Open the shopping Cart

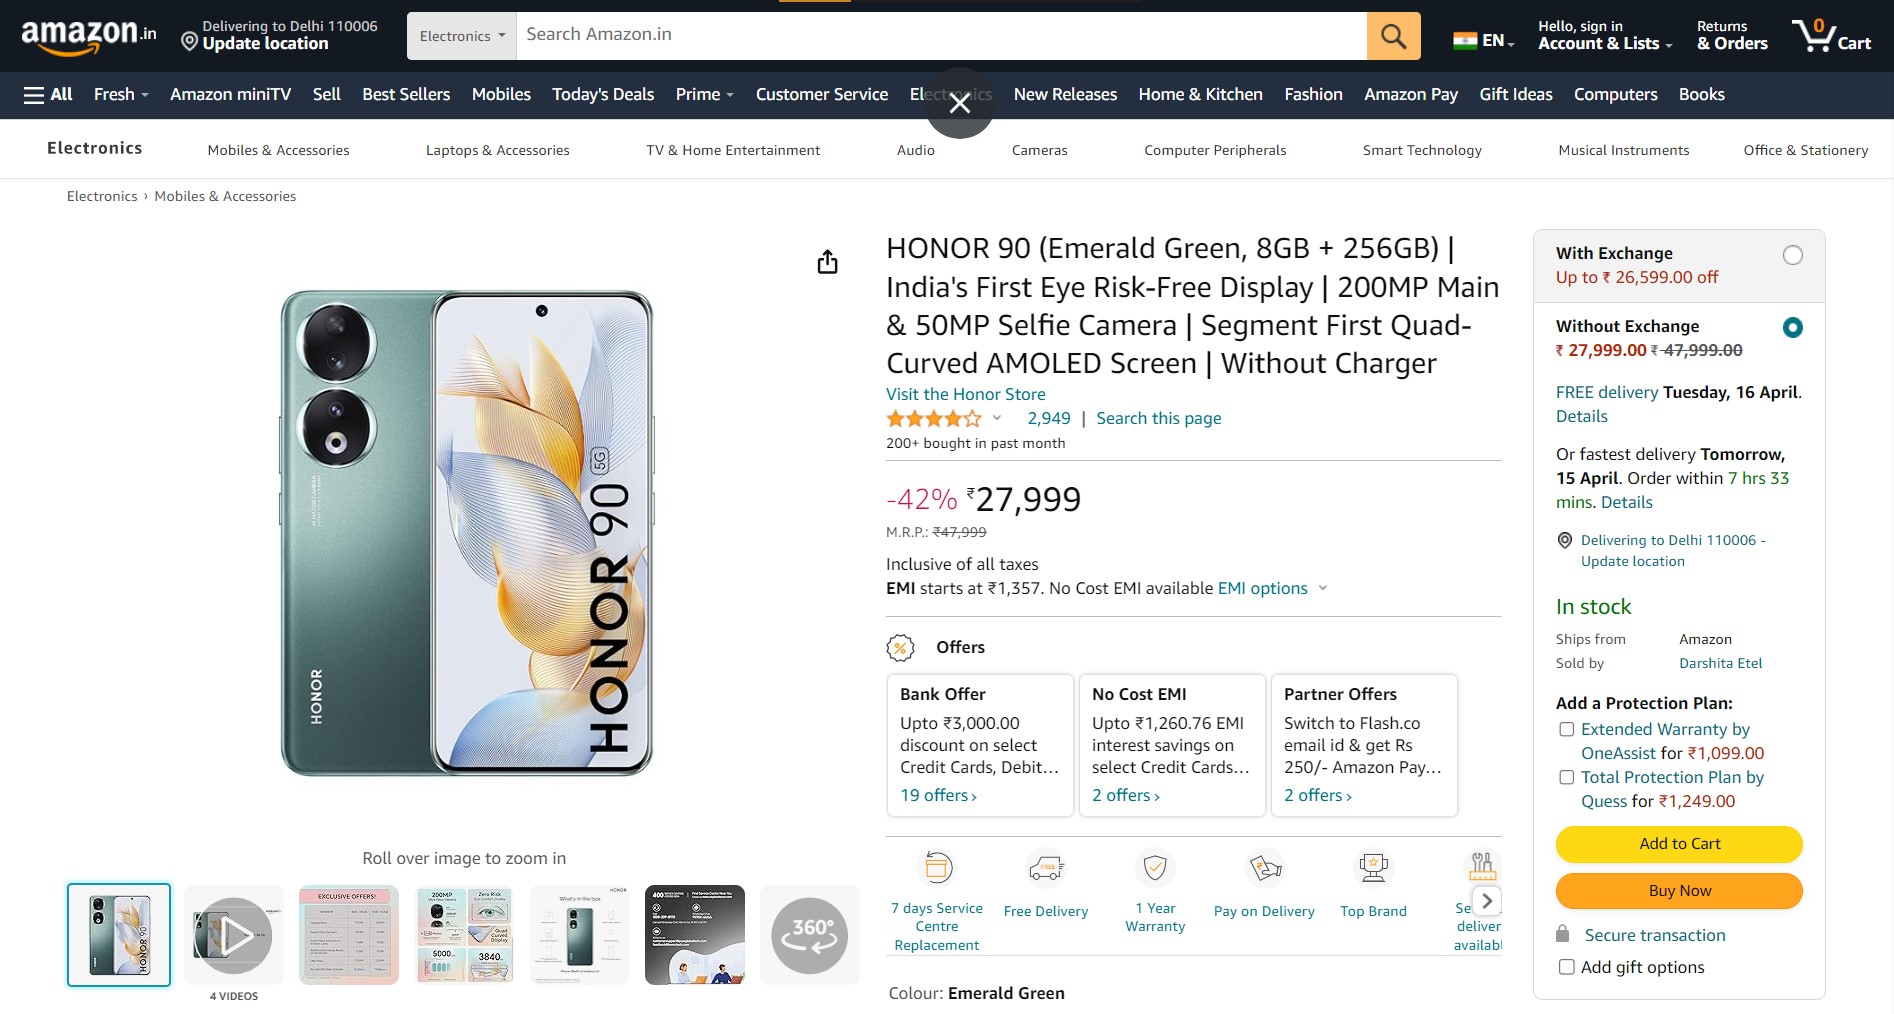(x=1833, y=34)
